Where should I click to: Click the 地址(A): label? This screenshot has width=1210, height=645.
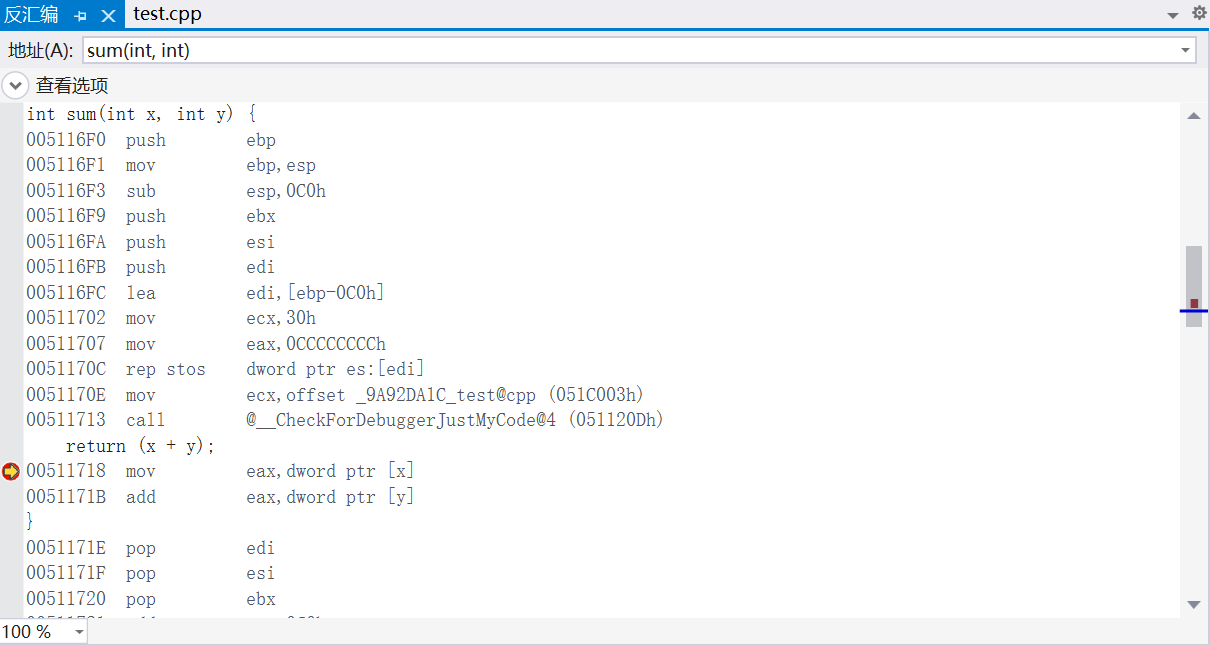[40, 50]
